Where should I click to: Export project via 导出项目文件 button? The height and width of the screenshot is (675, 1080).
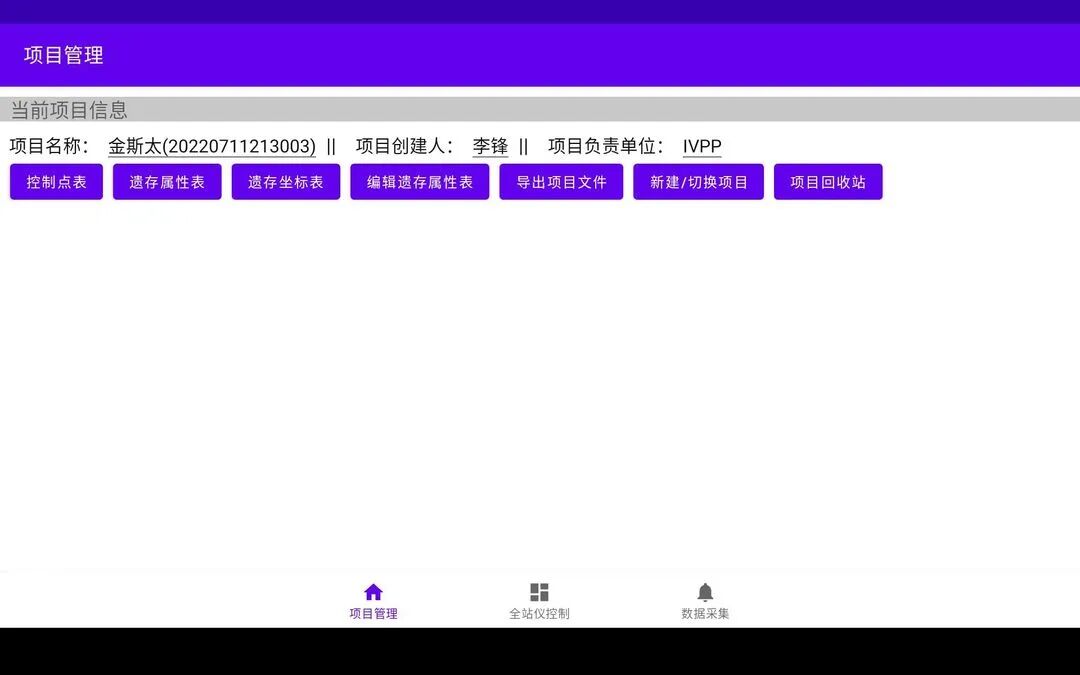click(x=561, y=182)
